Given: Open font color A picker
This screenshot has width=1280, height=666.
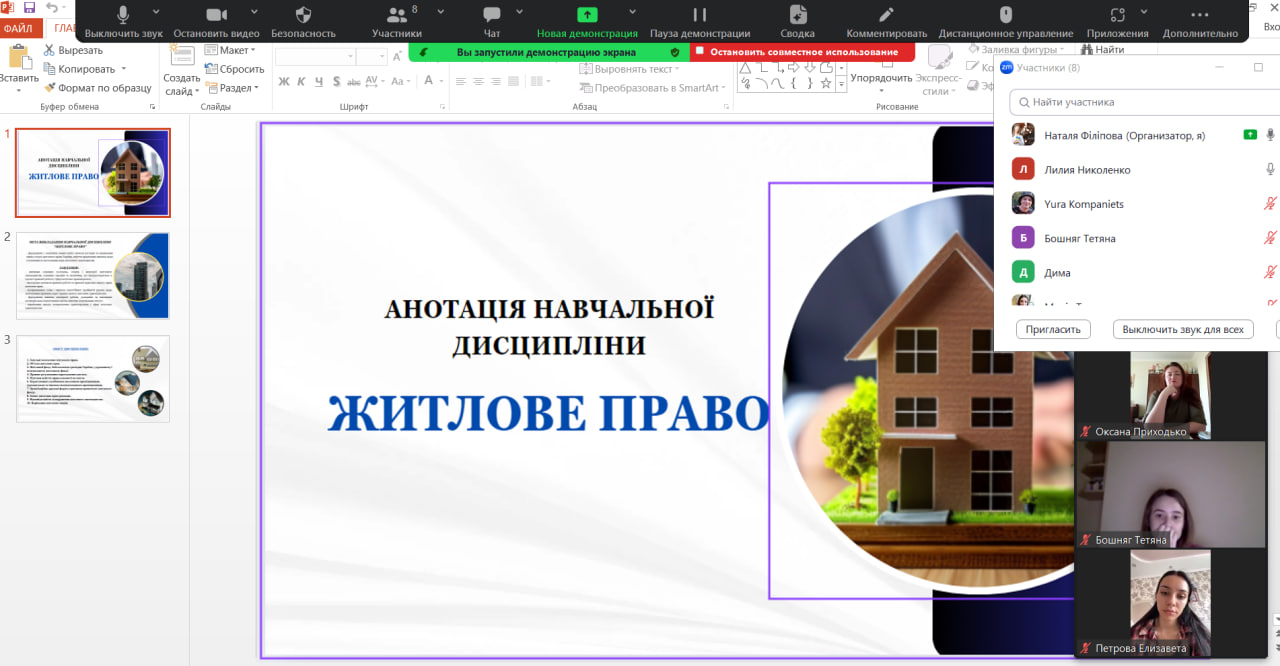Looking at the screenshot, I should point(430,82).
